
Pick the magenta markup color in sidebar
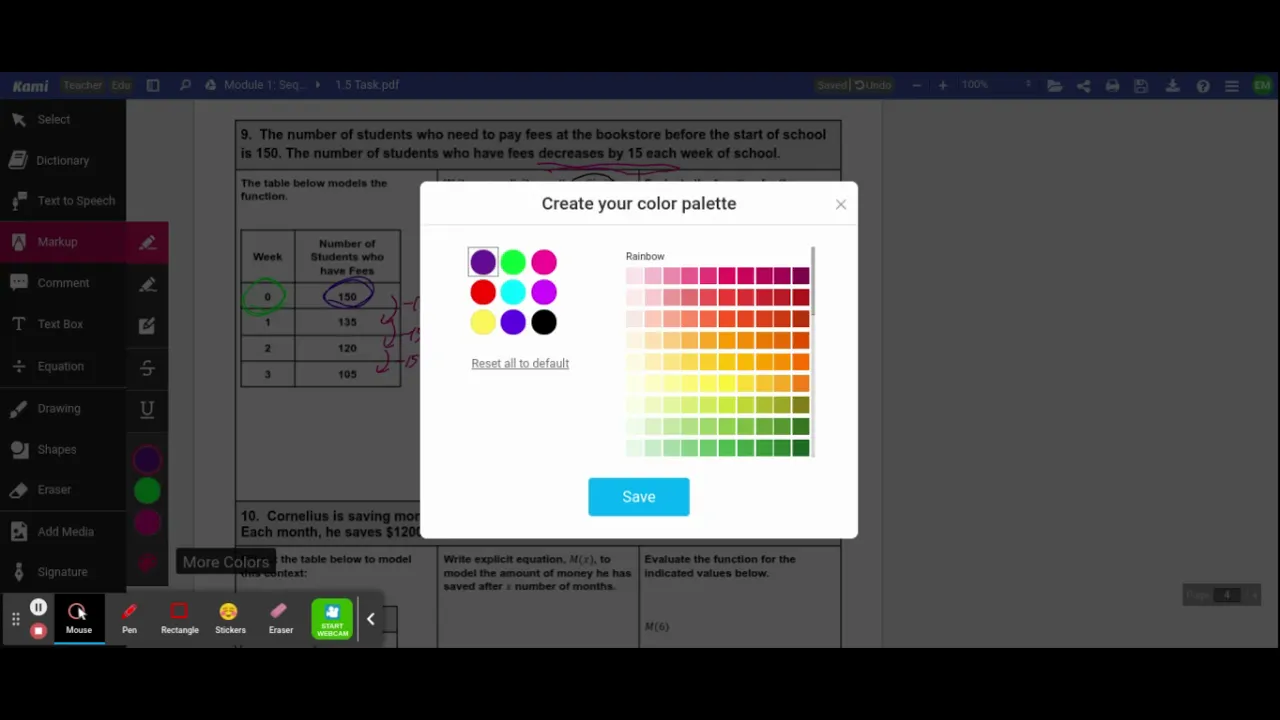147,522
